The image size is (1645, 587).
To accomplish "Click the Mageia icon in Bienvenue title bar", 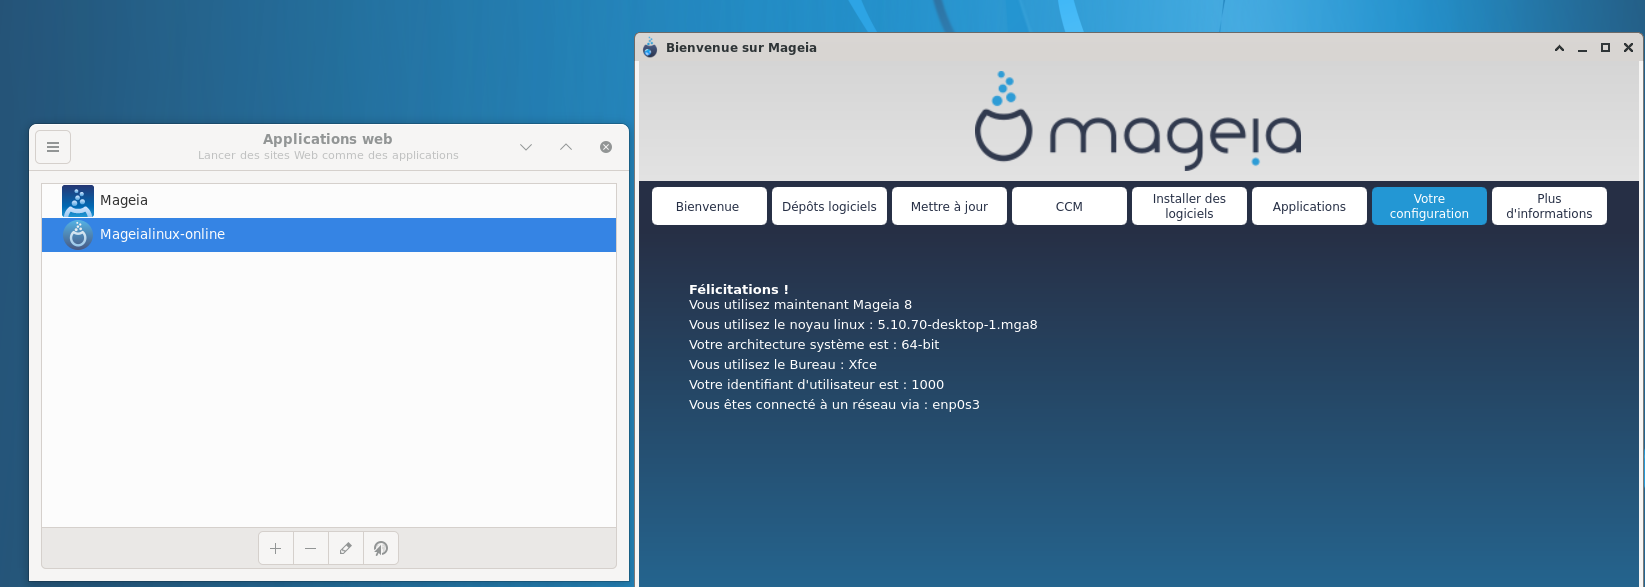I will (x=650, y=47).
